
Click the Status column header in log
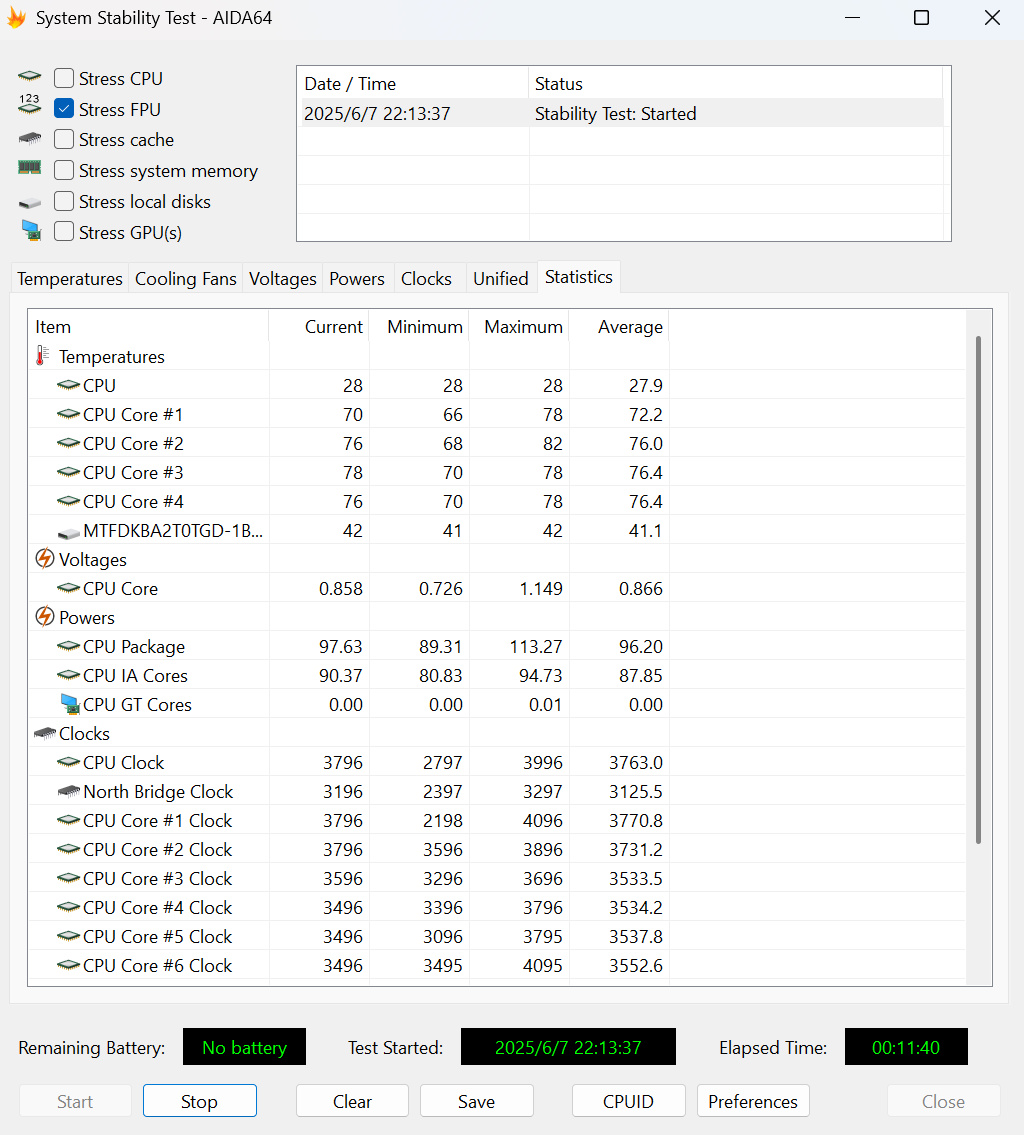(735, 84)
